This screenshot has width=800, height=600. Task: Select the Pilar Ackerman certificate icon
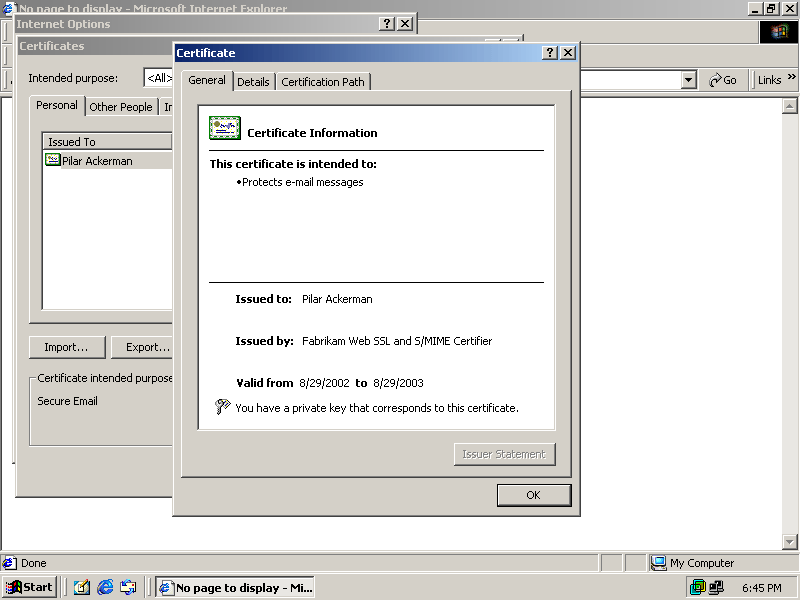coord(52,160)
